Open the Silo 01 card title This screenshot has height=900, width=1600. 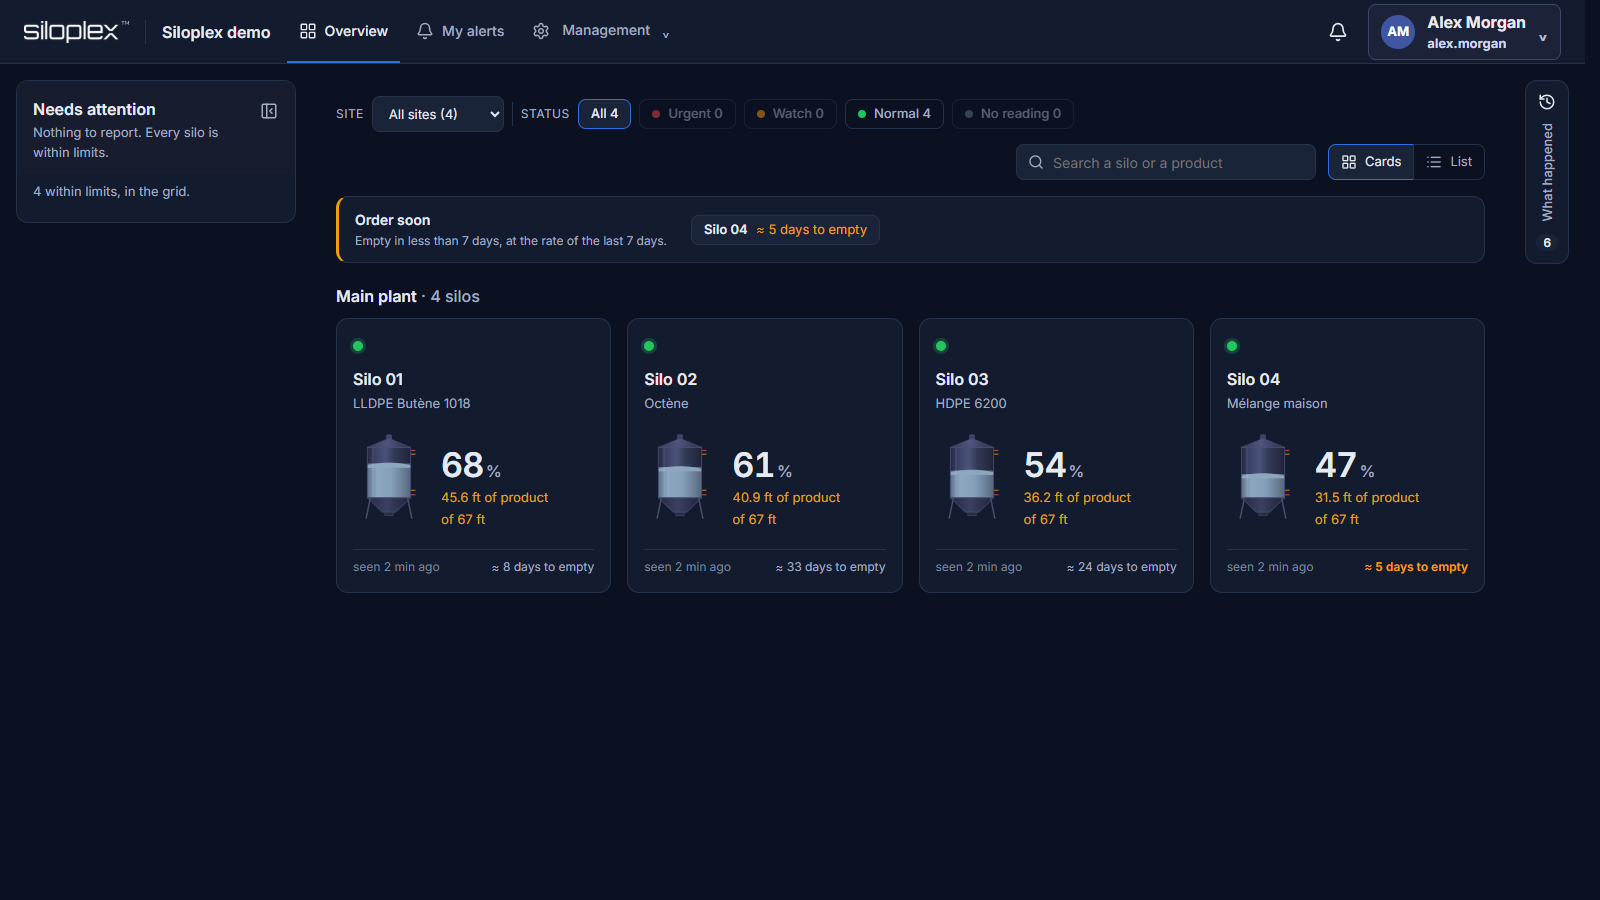coord(378,379)
